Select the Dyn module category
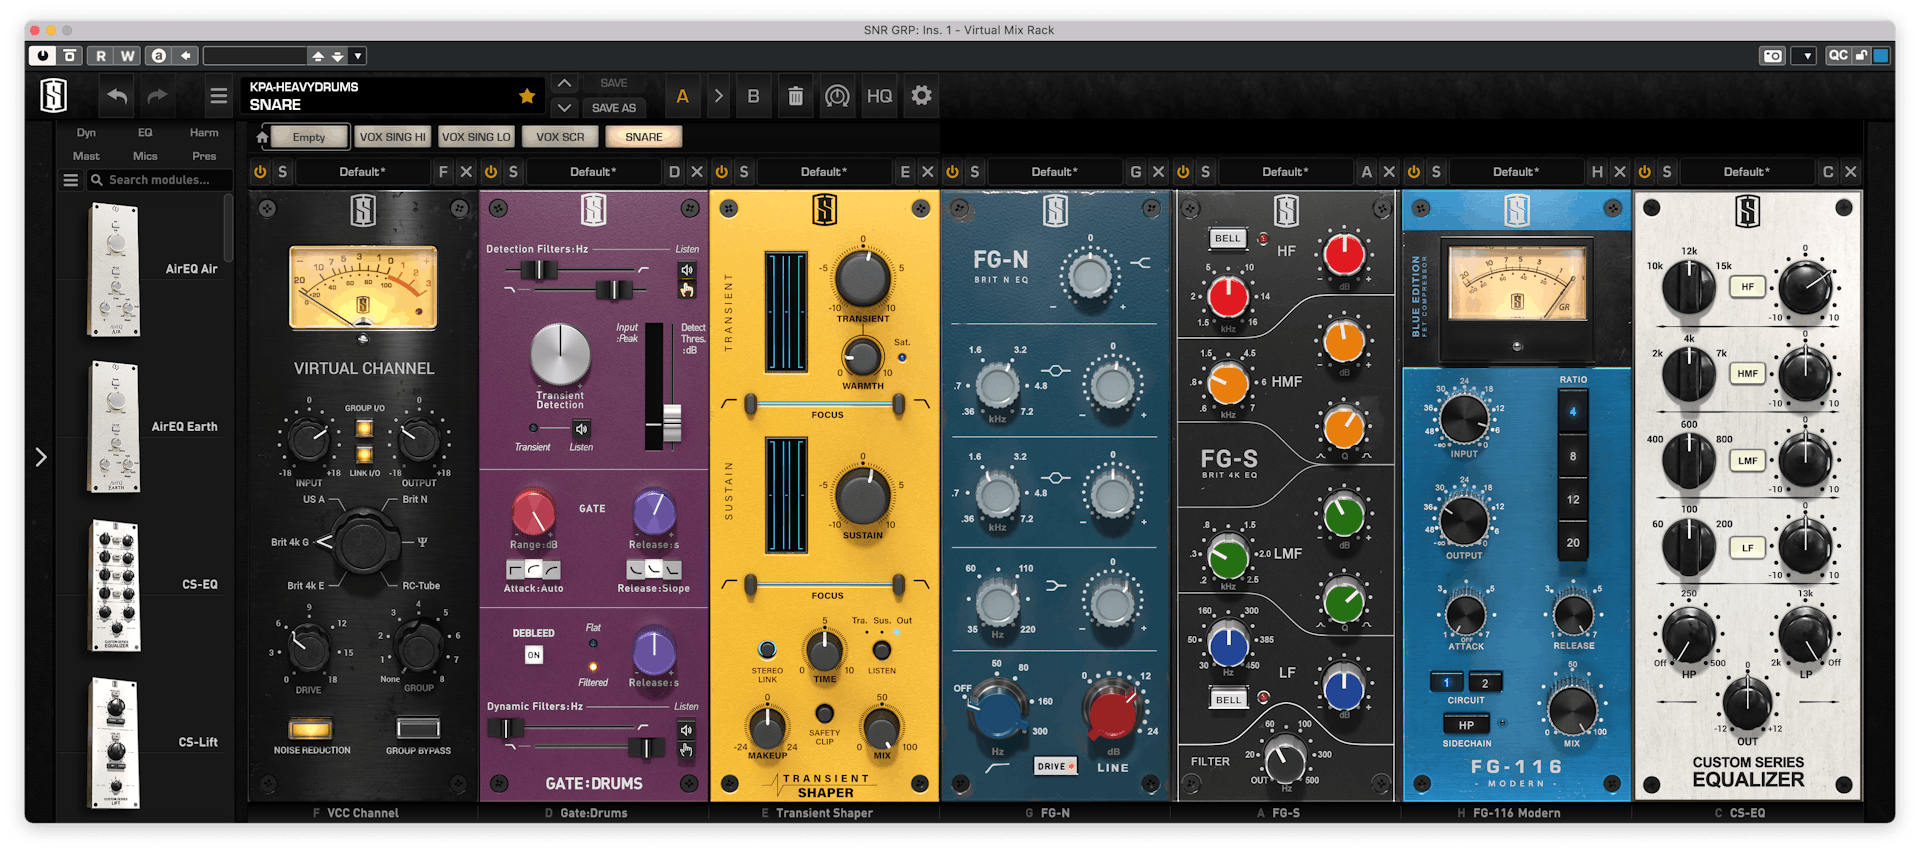The width and height of the screenshot is (1920, 852). pyautogui.click(x=86, y=132)
